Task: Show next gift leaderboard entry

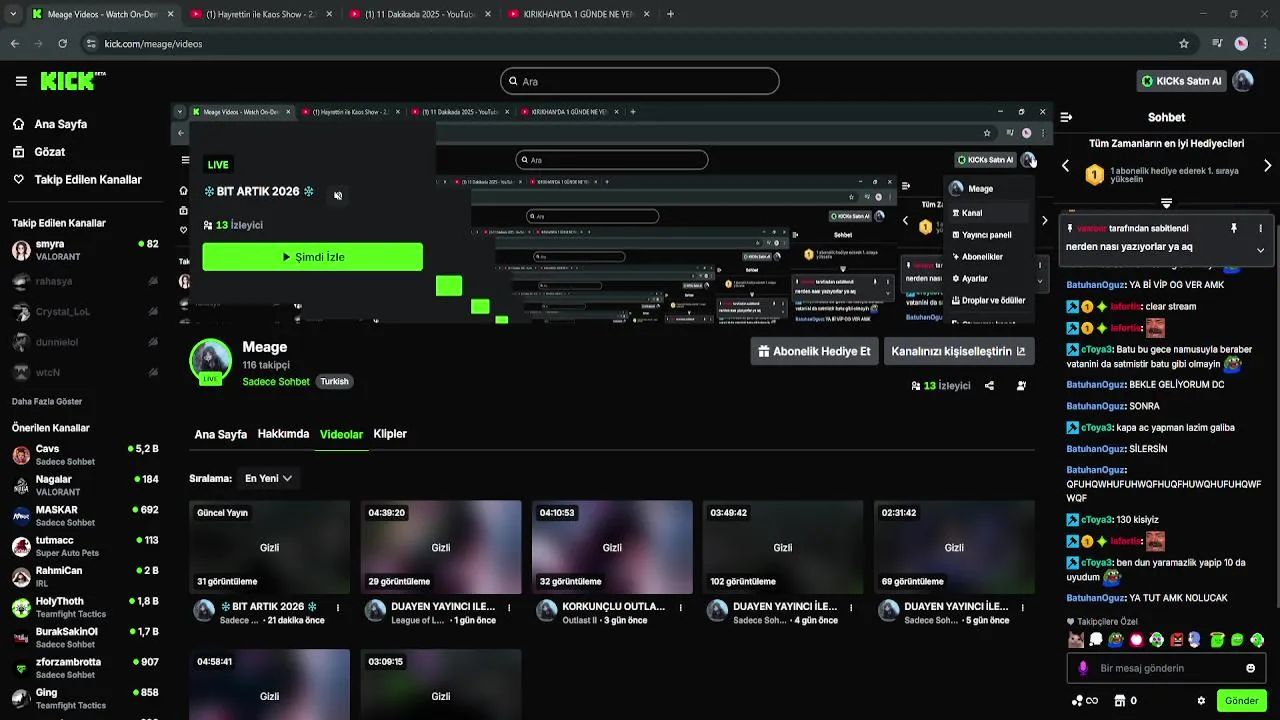Action: point(1267,166)
